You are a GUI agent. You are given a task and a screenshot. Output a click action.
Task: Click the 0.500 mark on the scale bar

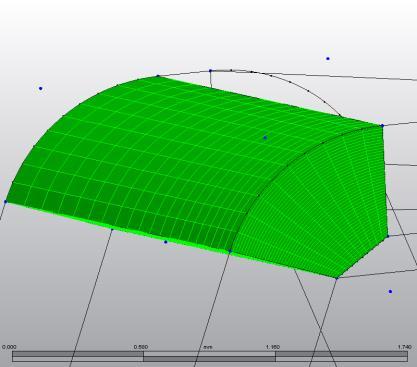[140, 347]
